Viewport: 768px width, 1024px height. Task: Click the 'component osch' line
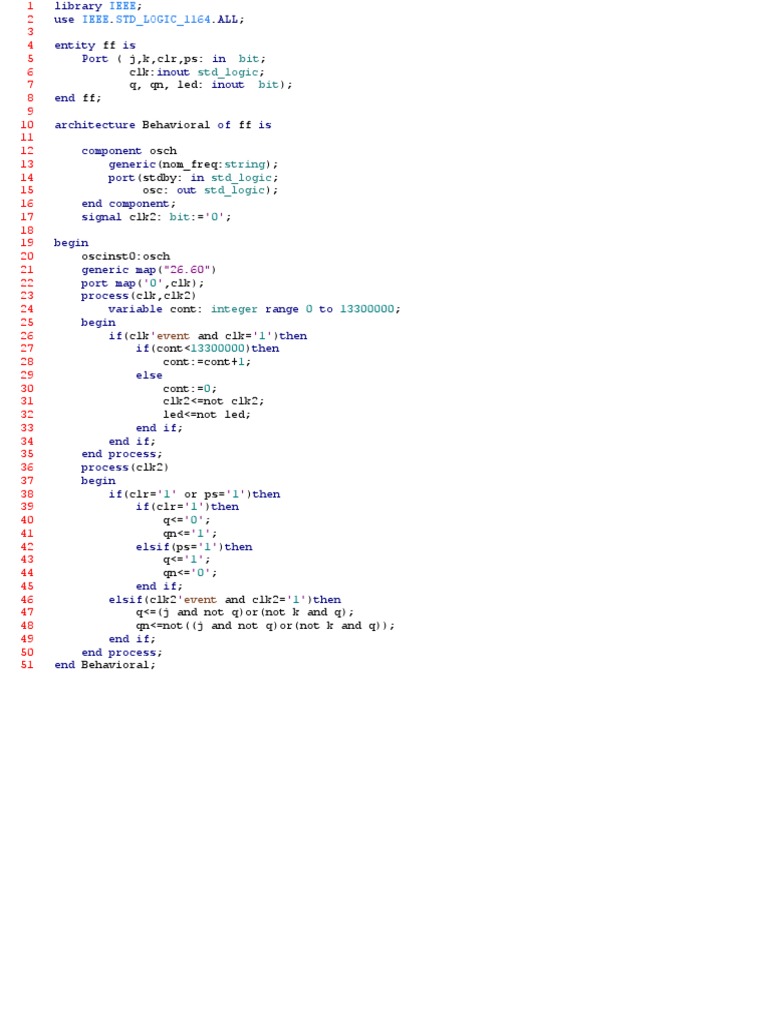click(x=129, y=151)
